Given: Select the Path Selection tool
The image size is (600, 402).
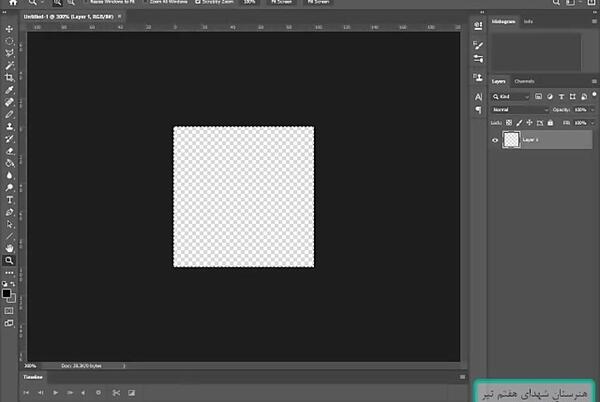Looking at the screenshot, I should point(9,224).
